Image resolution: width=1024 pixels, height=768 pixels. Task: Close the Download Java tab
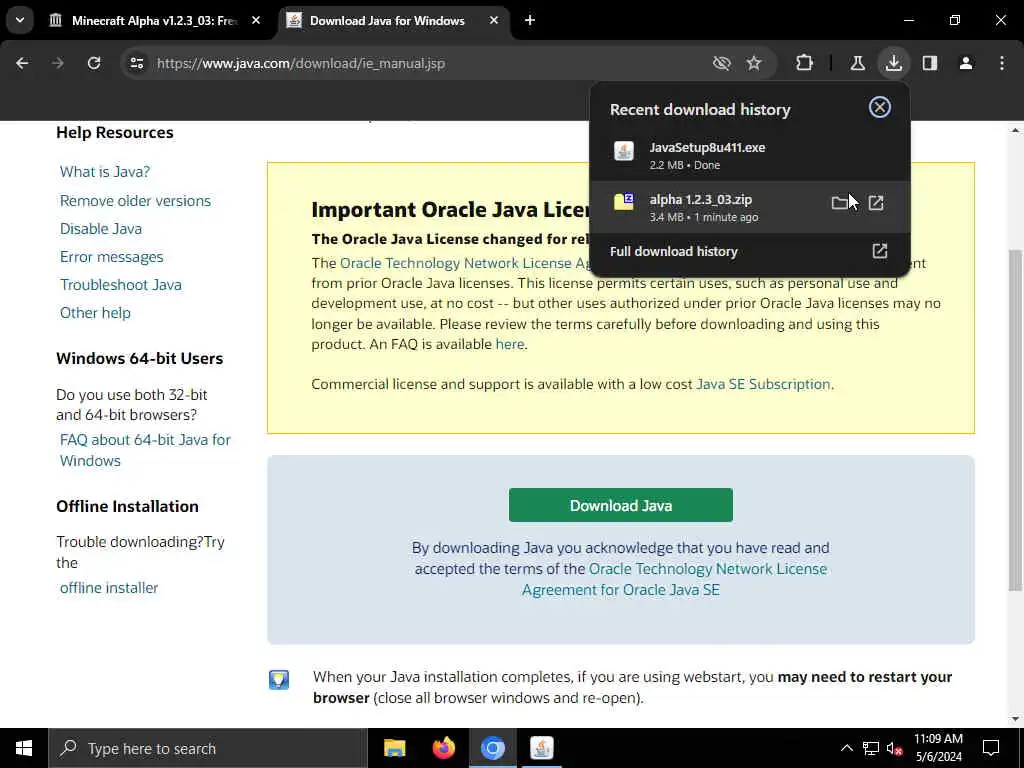(x=494, y=21)
